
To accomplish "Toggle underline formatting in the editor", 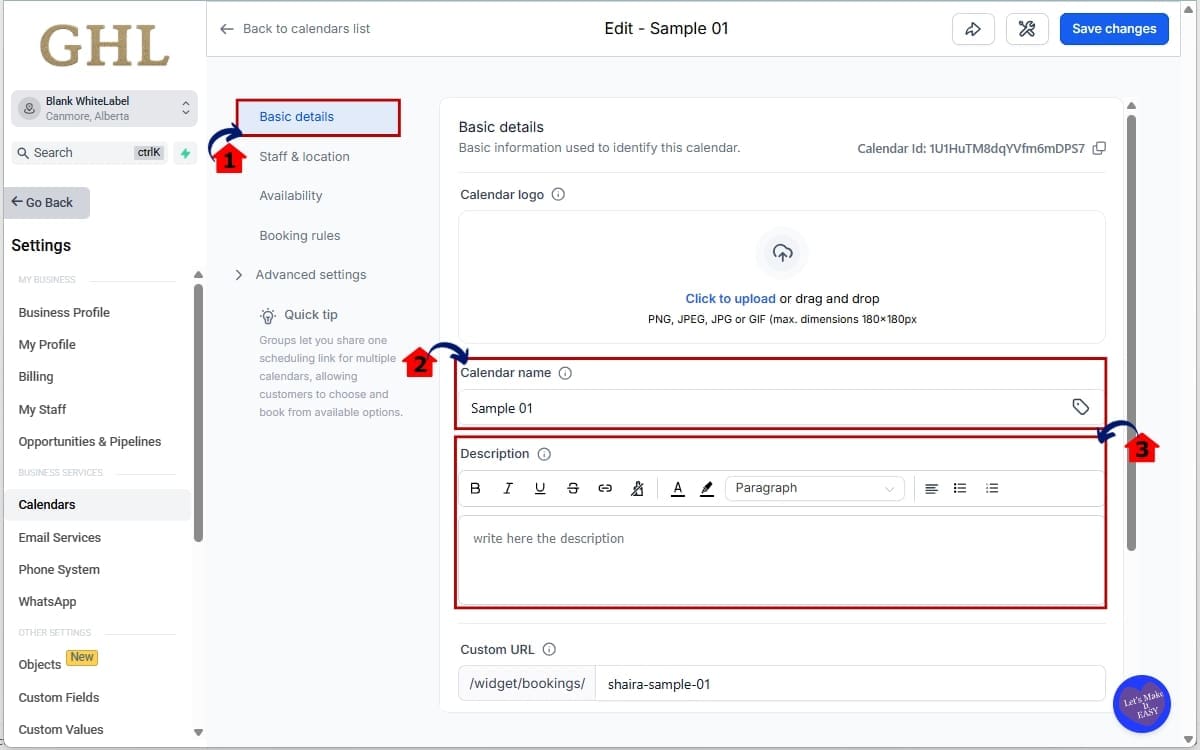I will 540,488.
